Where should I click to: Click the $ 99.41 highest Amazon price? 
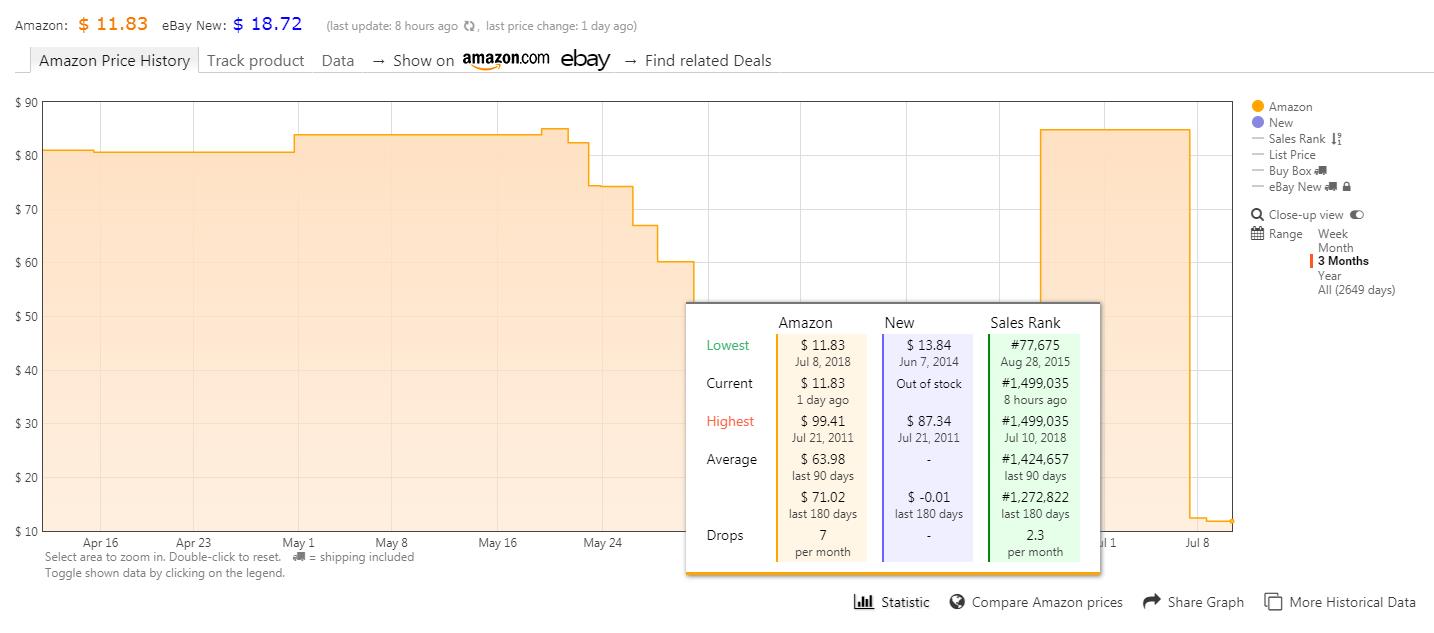[823, 421]
